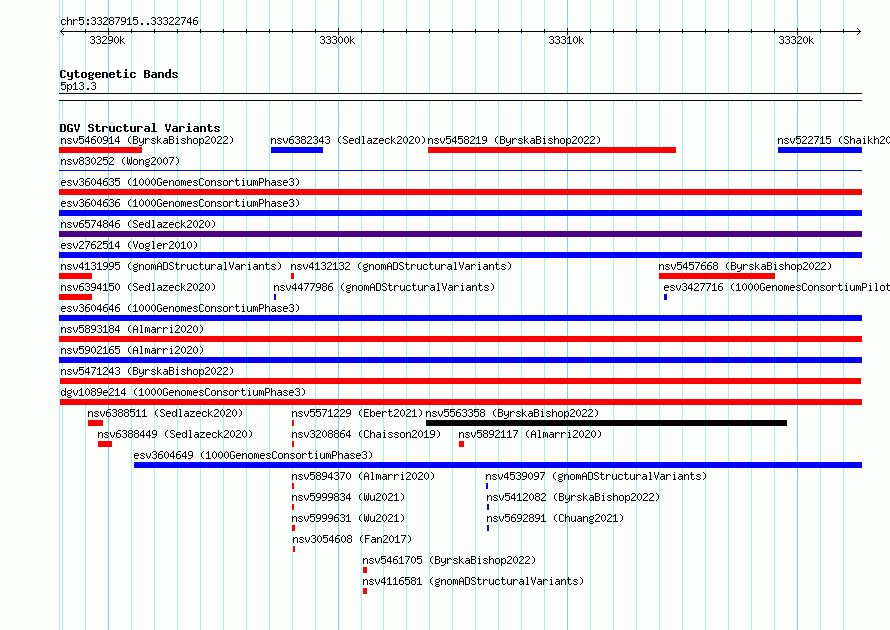This screenshot has width=890, height=630.
Task: Click the 33300k ruler position label
Action: click(x=337, y=40)
